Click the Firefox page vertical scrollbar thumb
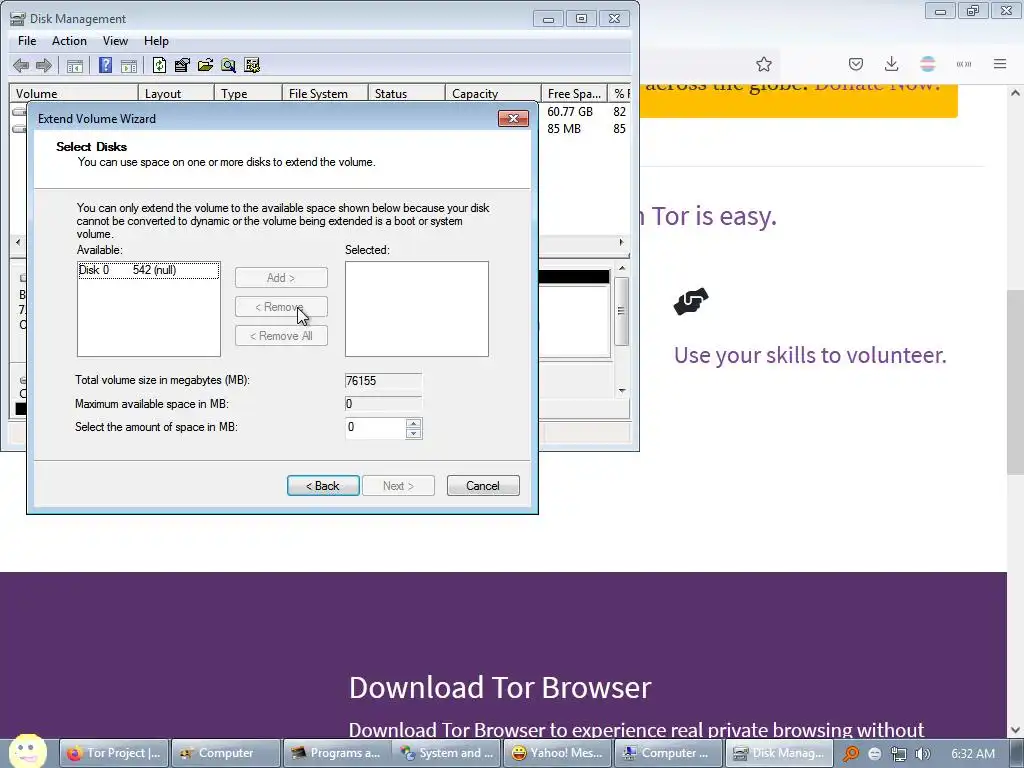1024x768 pixels. tap(1015, 382)
